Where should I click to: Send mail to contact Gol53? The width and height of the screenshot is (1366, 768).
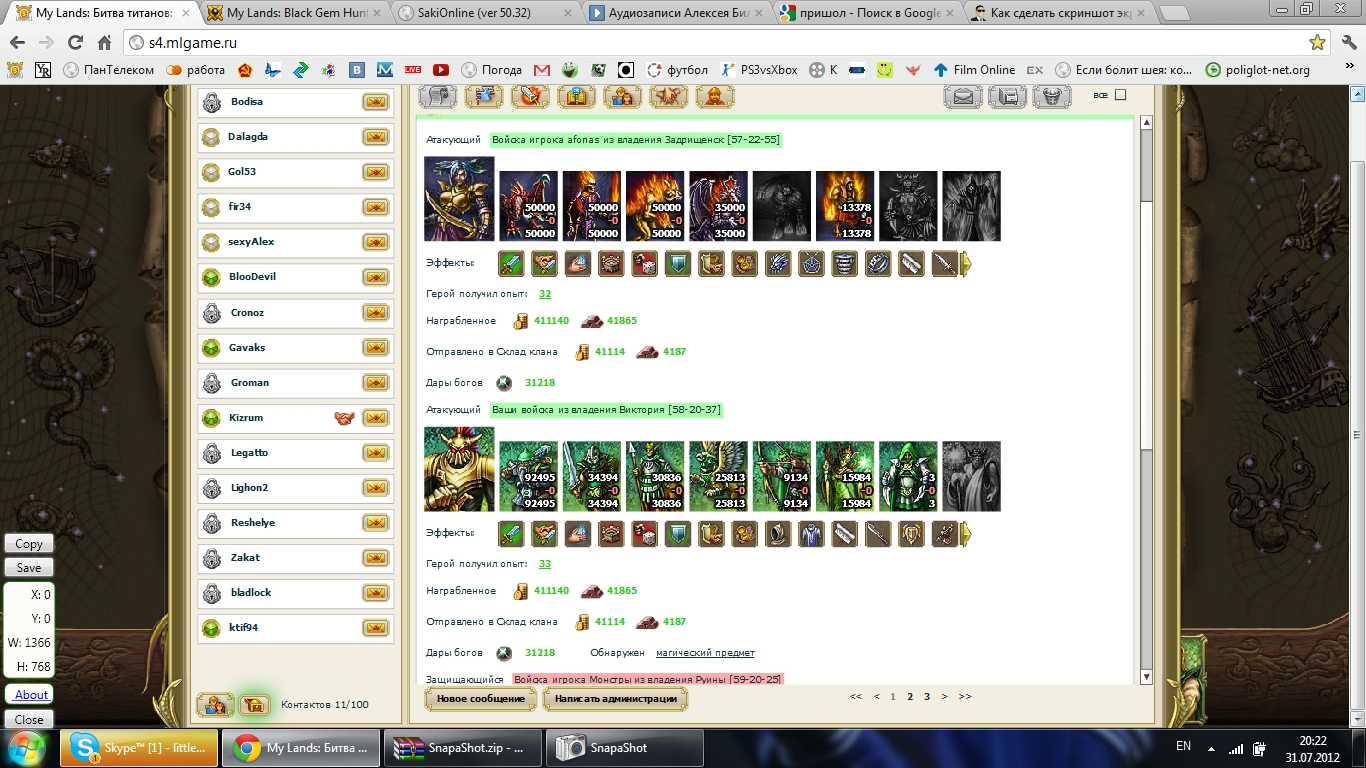[x=375, y=172]
